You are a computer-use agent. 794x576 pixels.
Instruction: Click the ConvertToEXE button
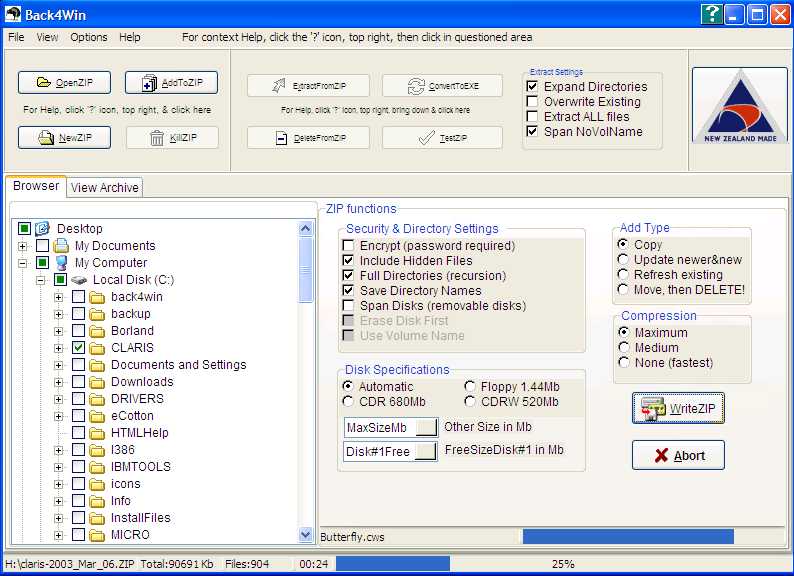[x=442, y=86]
